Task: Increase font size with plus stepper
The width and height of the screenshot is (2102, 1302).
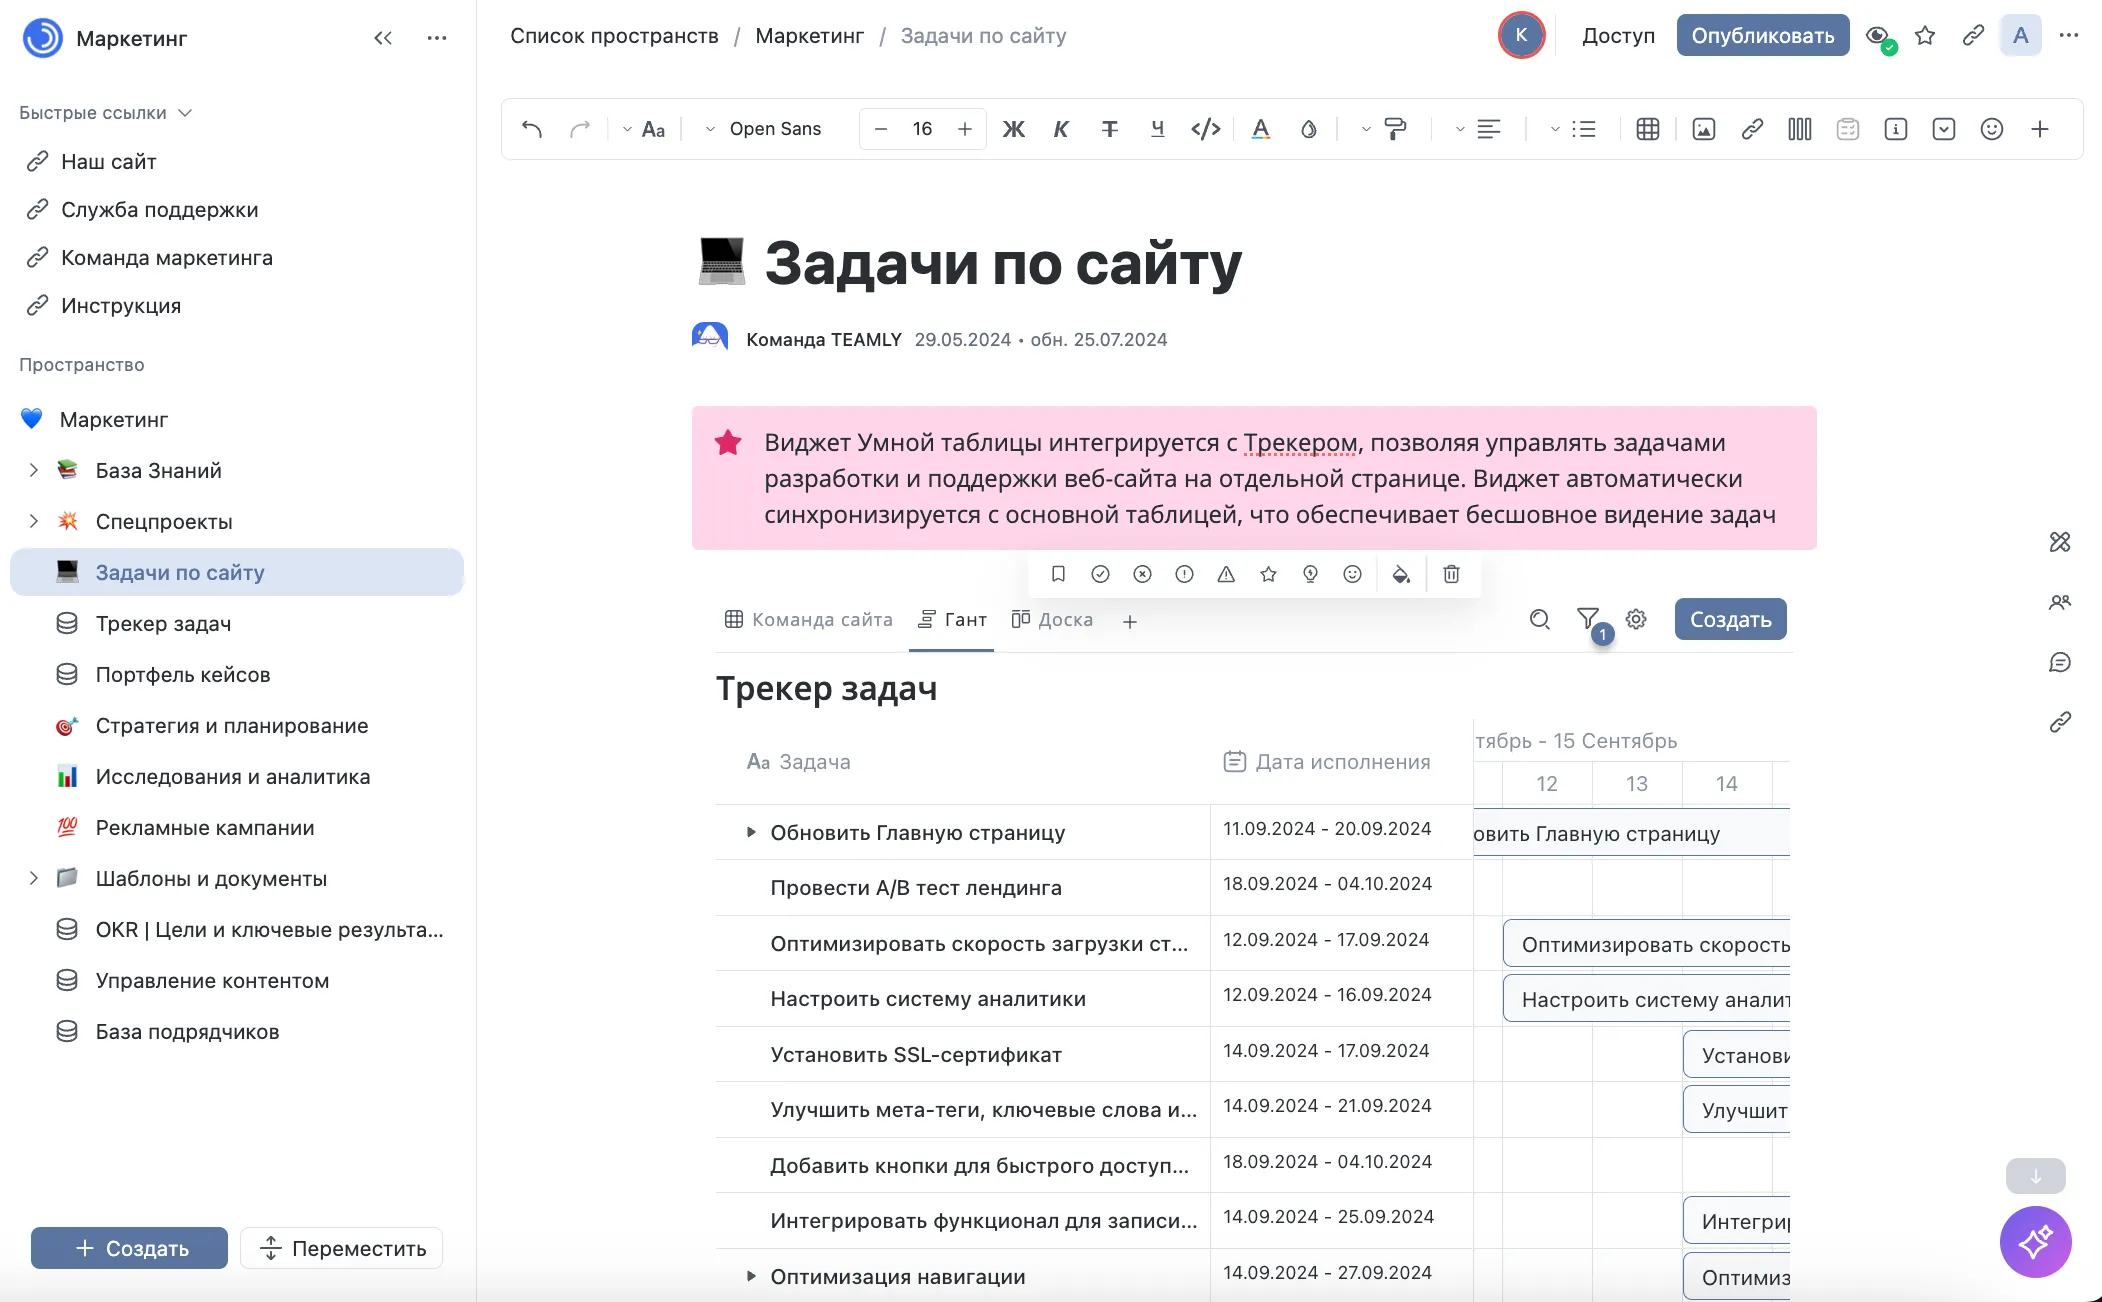Action: (964, 129)
